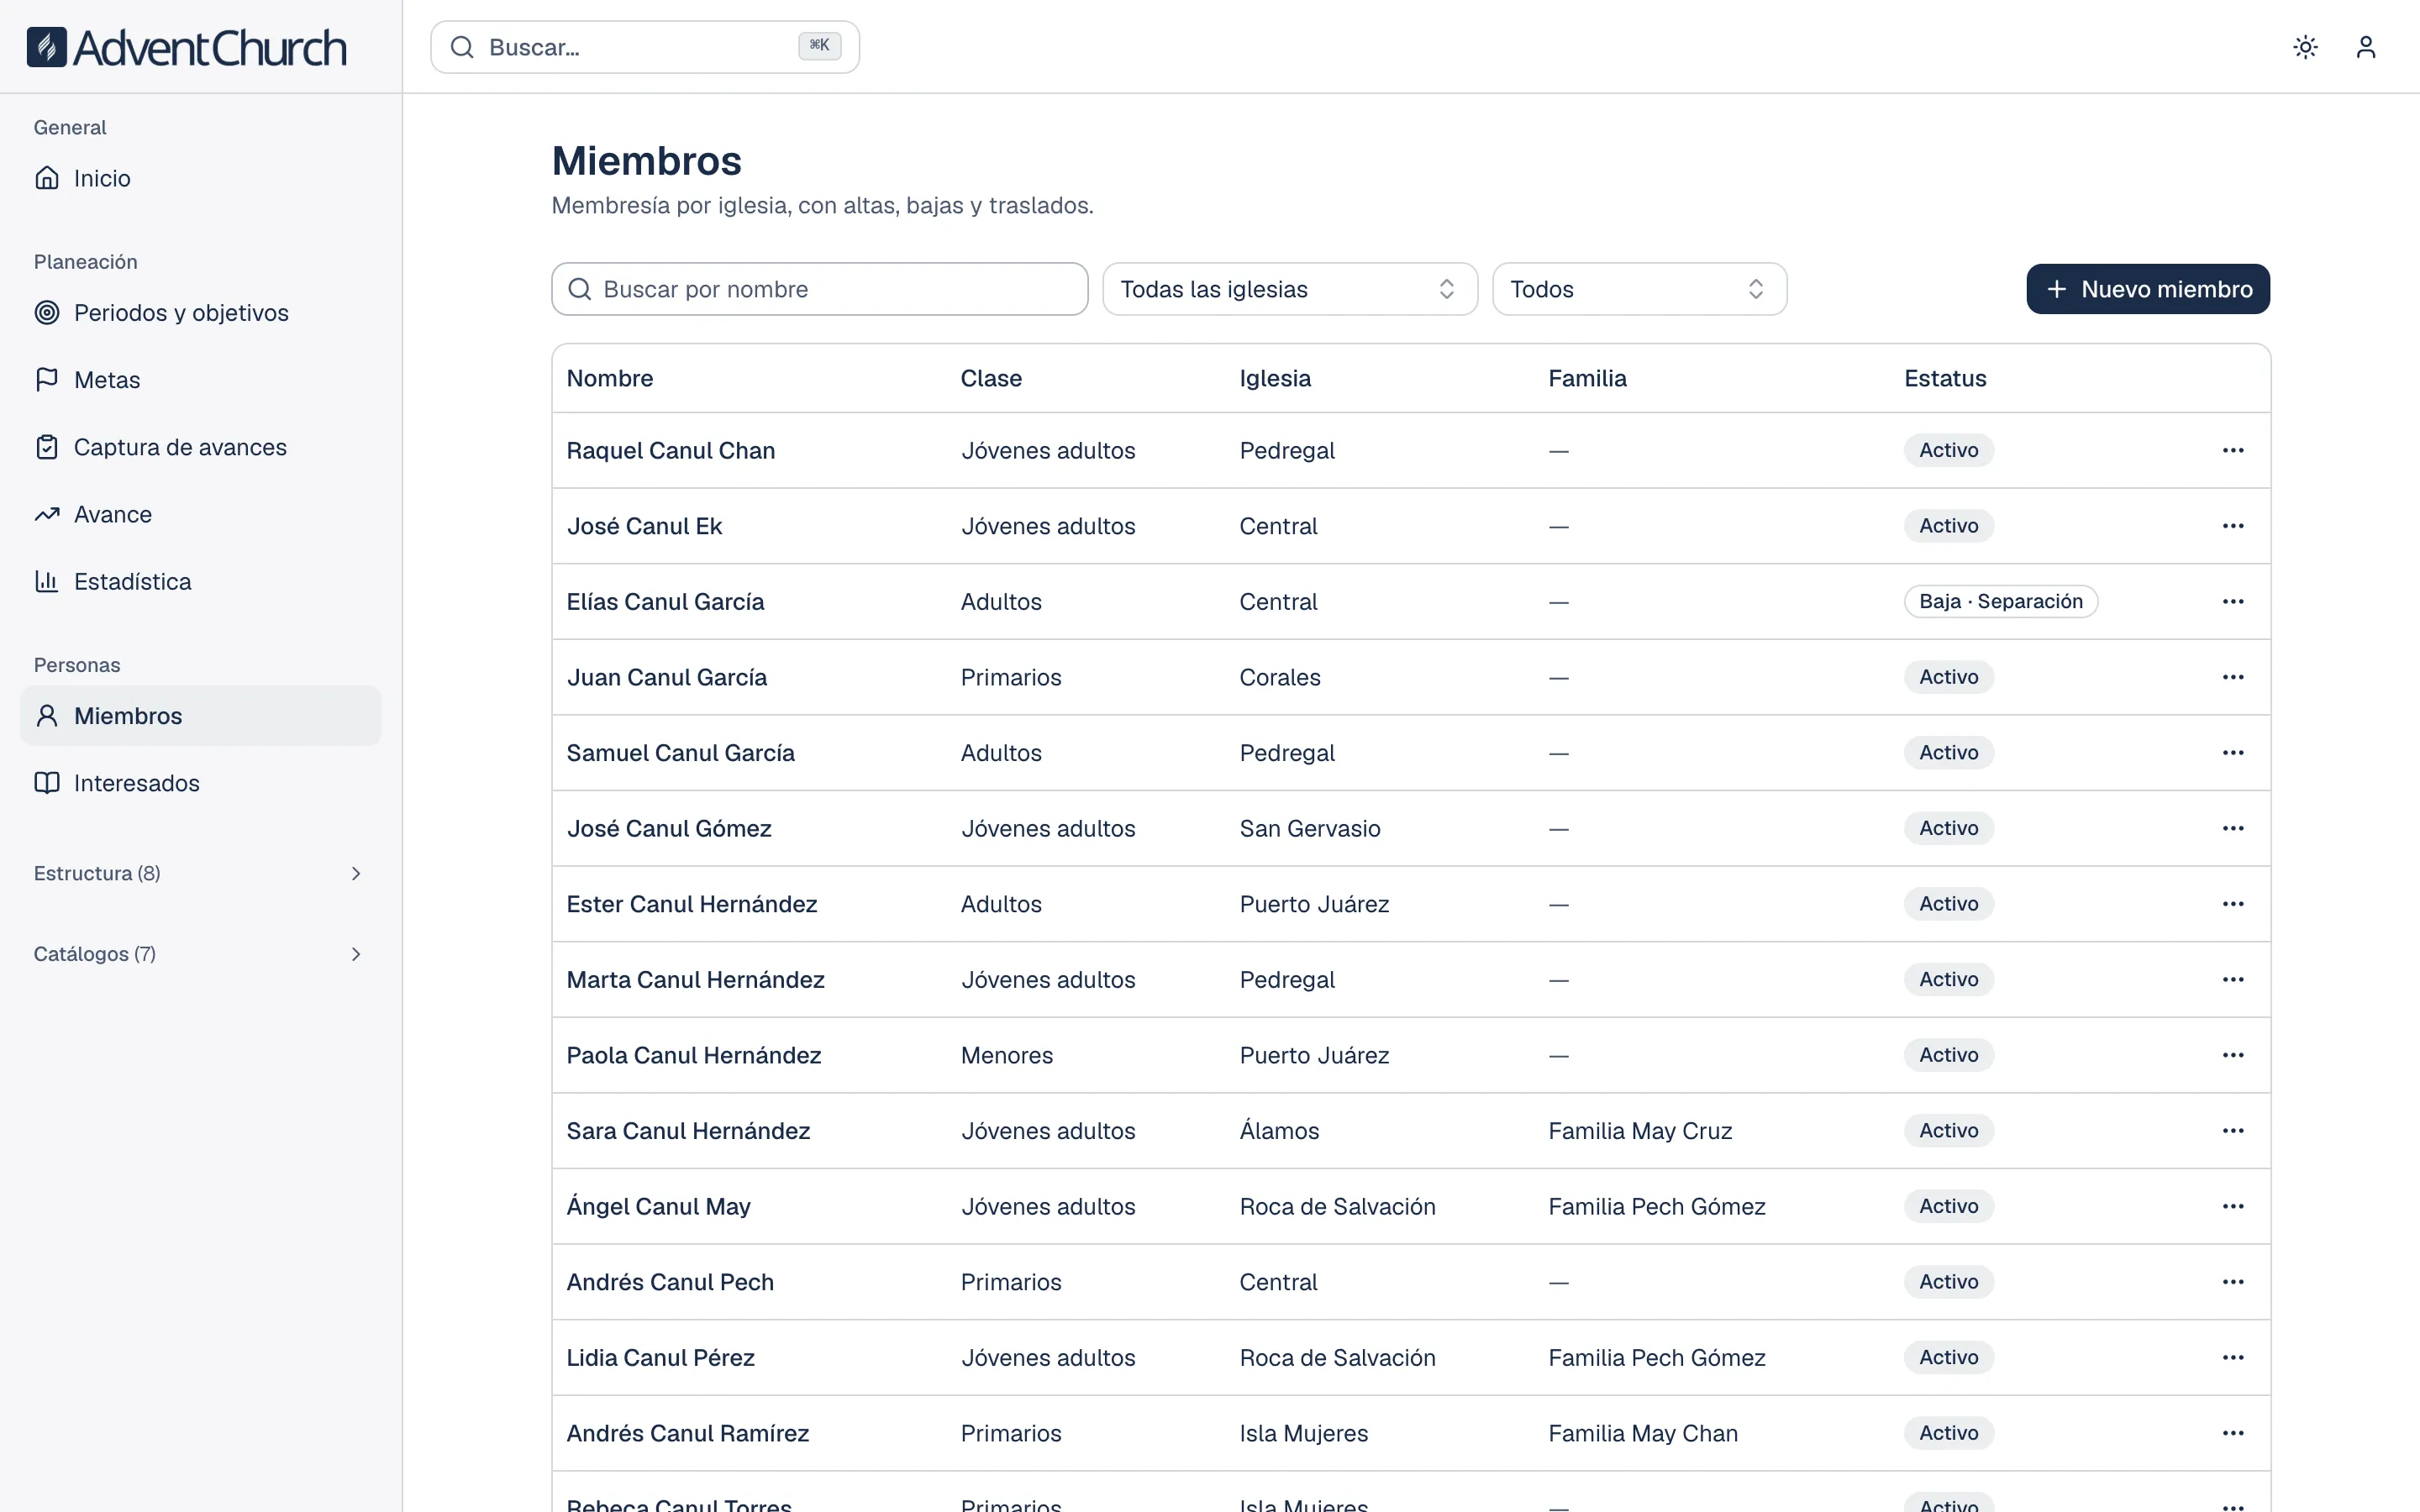Expand the Estructura (8) section
The height and width of the screenshot is (1512, 2420).
(x=200, y=873)
